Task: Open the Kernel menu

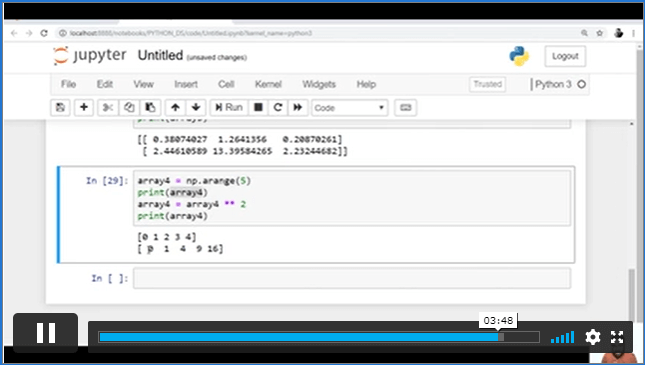Action: click(268, 84)
